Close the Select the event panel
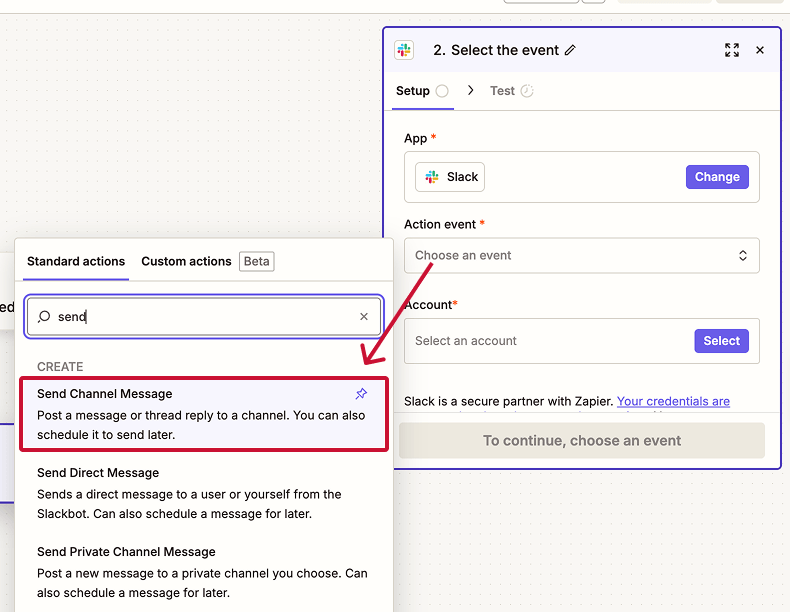The image size is (790, 612). point(760,50)
